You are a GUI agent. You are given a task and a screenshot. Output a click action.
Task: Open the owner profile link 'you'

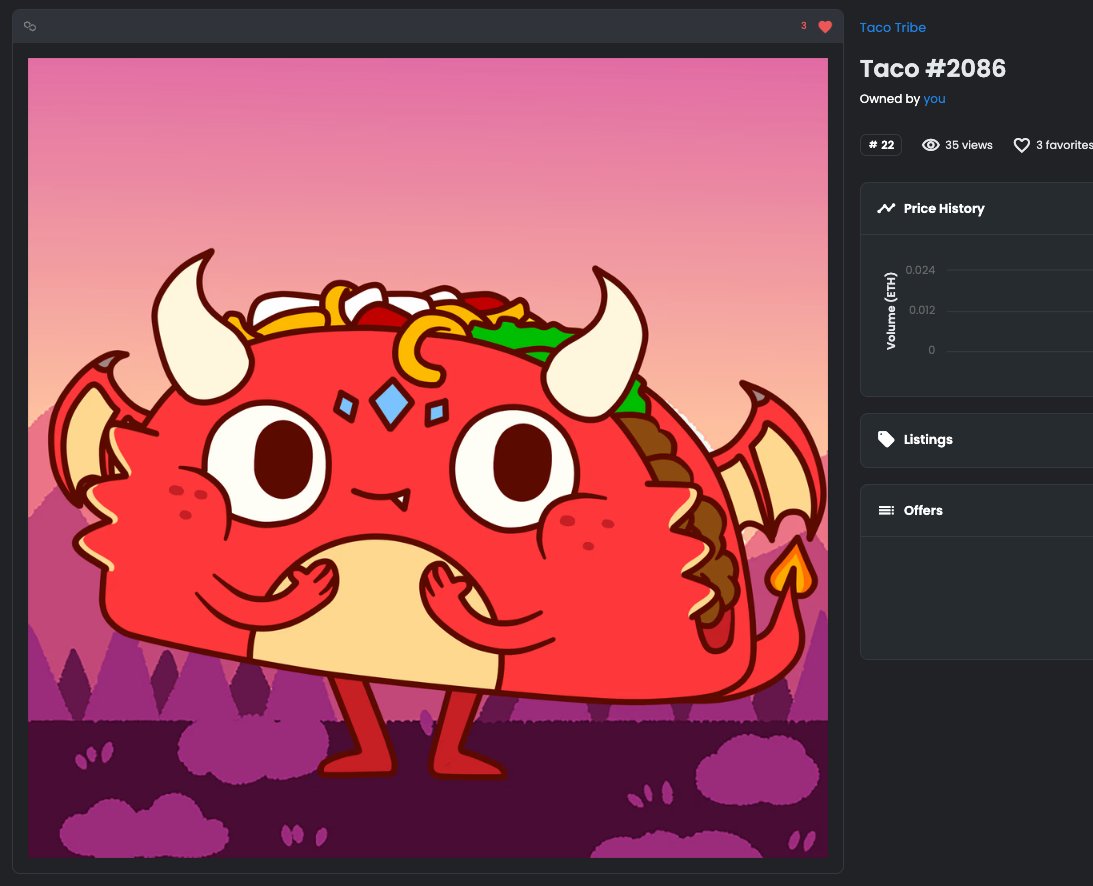(x=934, y=99)
